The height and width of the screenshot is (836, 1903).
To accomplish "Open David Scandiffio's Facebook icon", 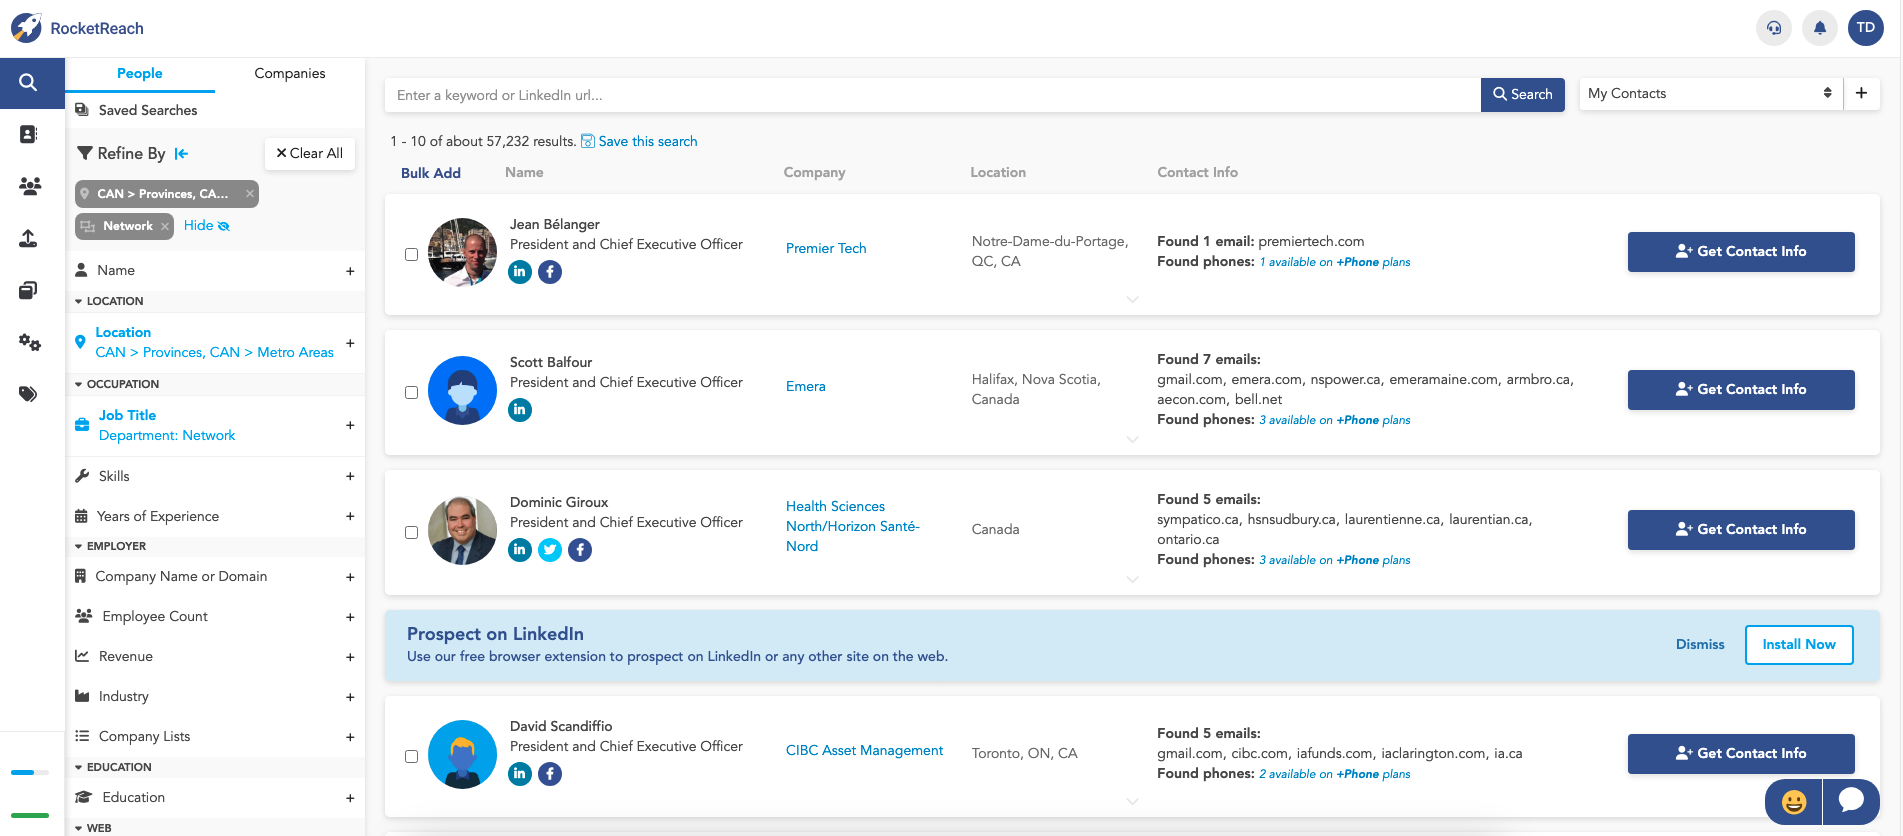I will (550, 774).
